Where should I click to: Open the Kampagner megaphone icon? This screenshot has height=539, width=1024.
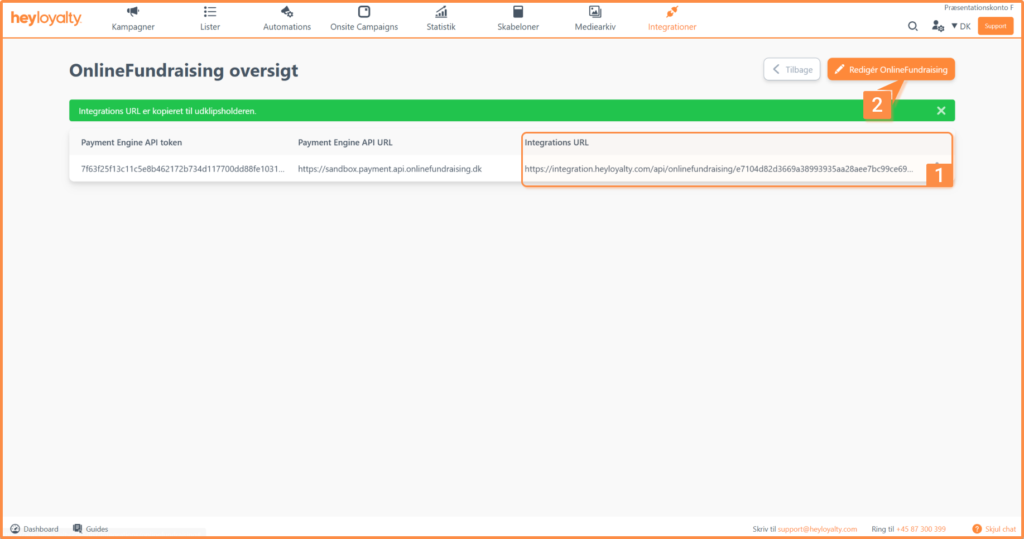click(x=133, y=11)
